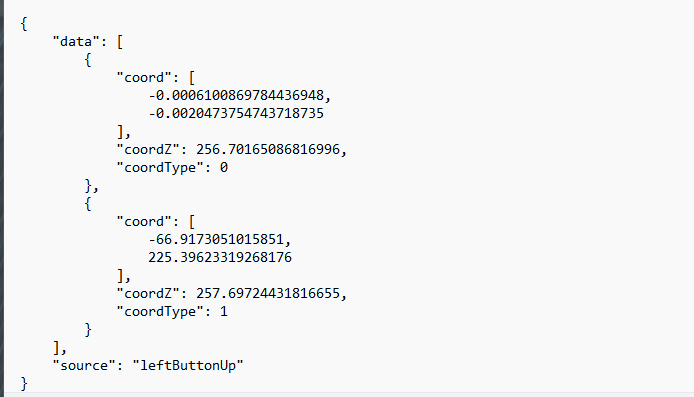This screenshot has height=397, width=694.
Task: Click the "source" key
Action: click(x=84, y=366)
